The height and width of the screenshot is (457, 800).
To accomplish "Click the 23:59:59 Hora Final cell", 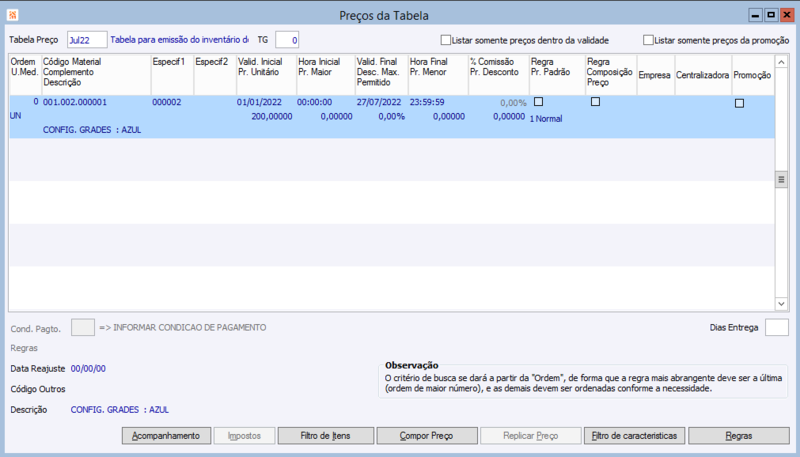I will coord(427,102).
